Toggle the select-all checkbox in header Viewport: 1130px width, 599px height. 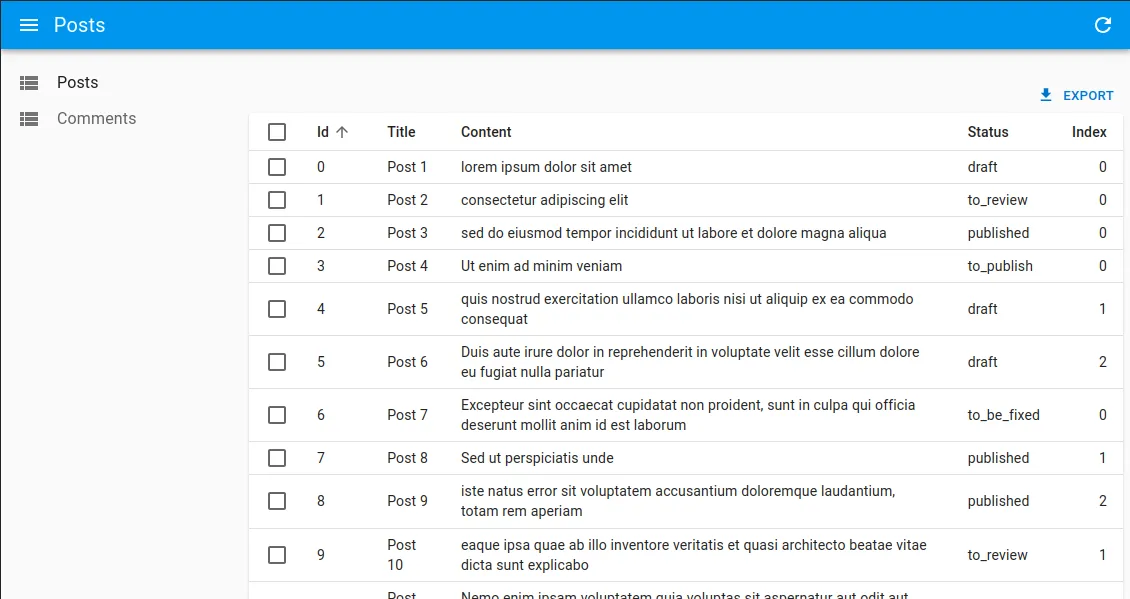pyautogui.click(x=277, y=132)
